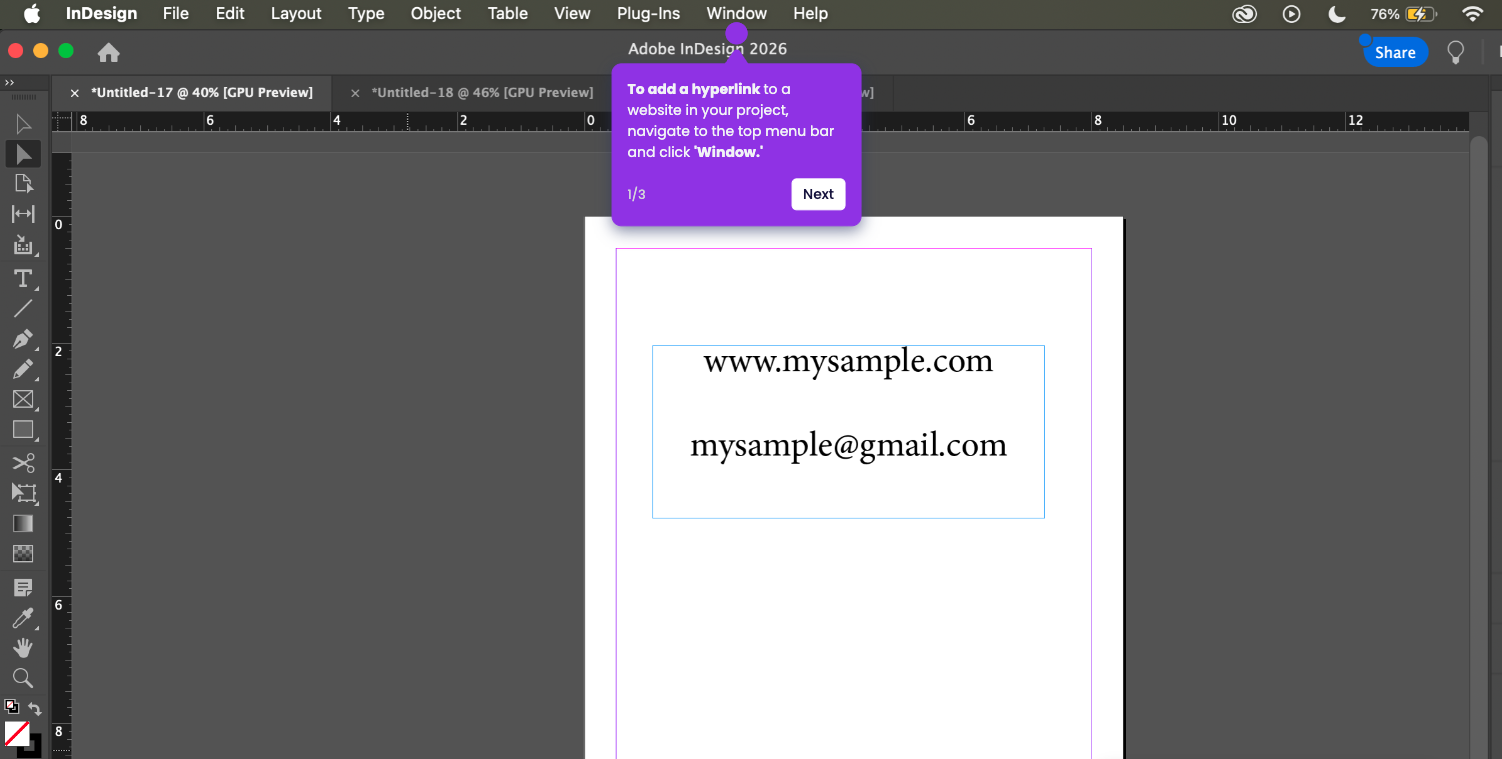Image resolution: width=1502 pixels, height=759 pixels.
Task: Expand the toolbar using the double-chevron
Action: [9, 83]
